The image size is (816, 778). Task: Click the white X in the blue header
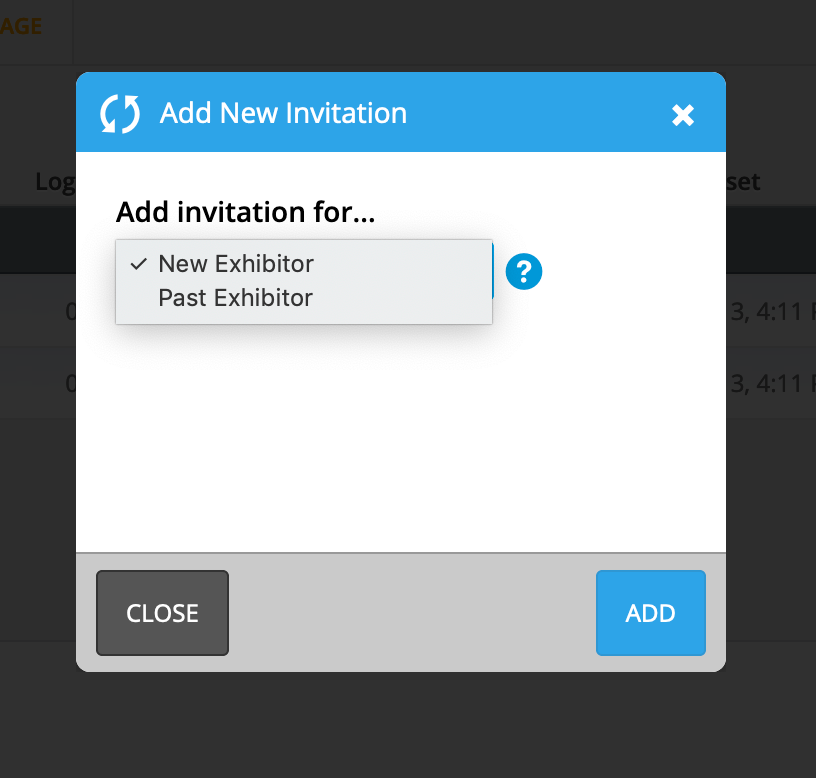(683, 115)
